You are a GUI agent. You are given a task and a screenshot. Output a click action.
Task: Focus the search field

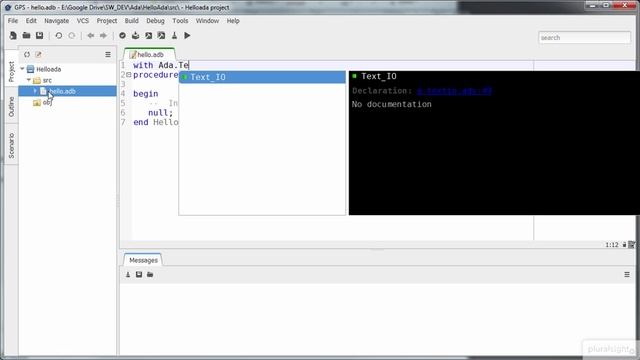tap(584, 38)
